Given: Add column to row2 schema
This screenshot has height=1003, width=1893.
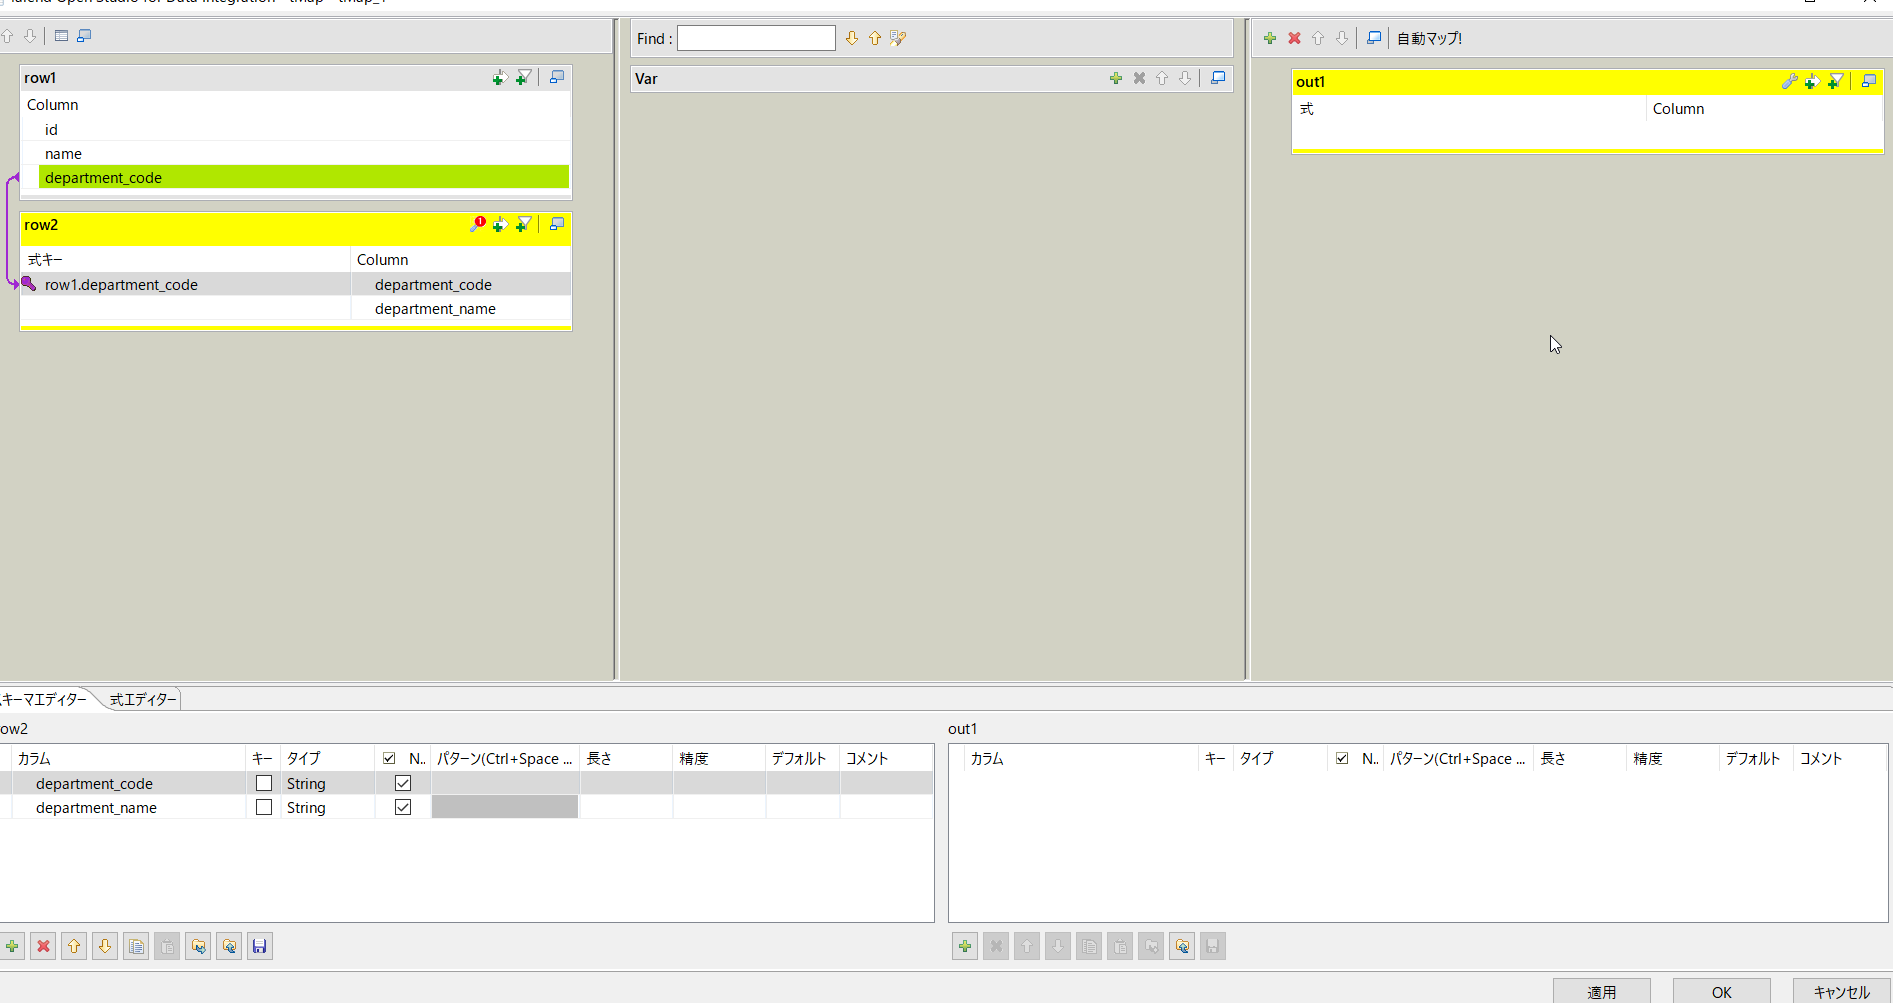Looking at the screenshot, I should (12, 946).
